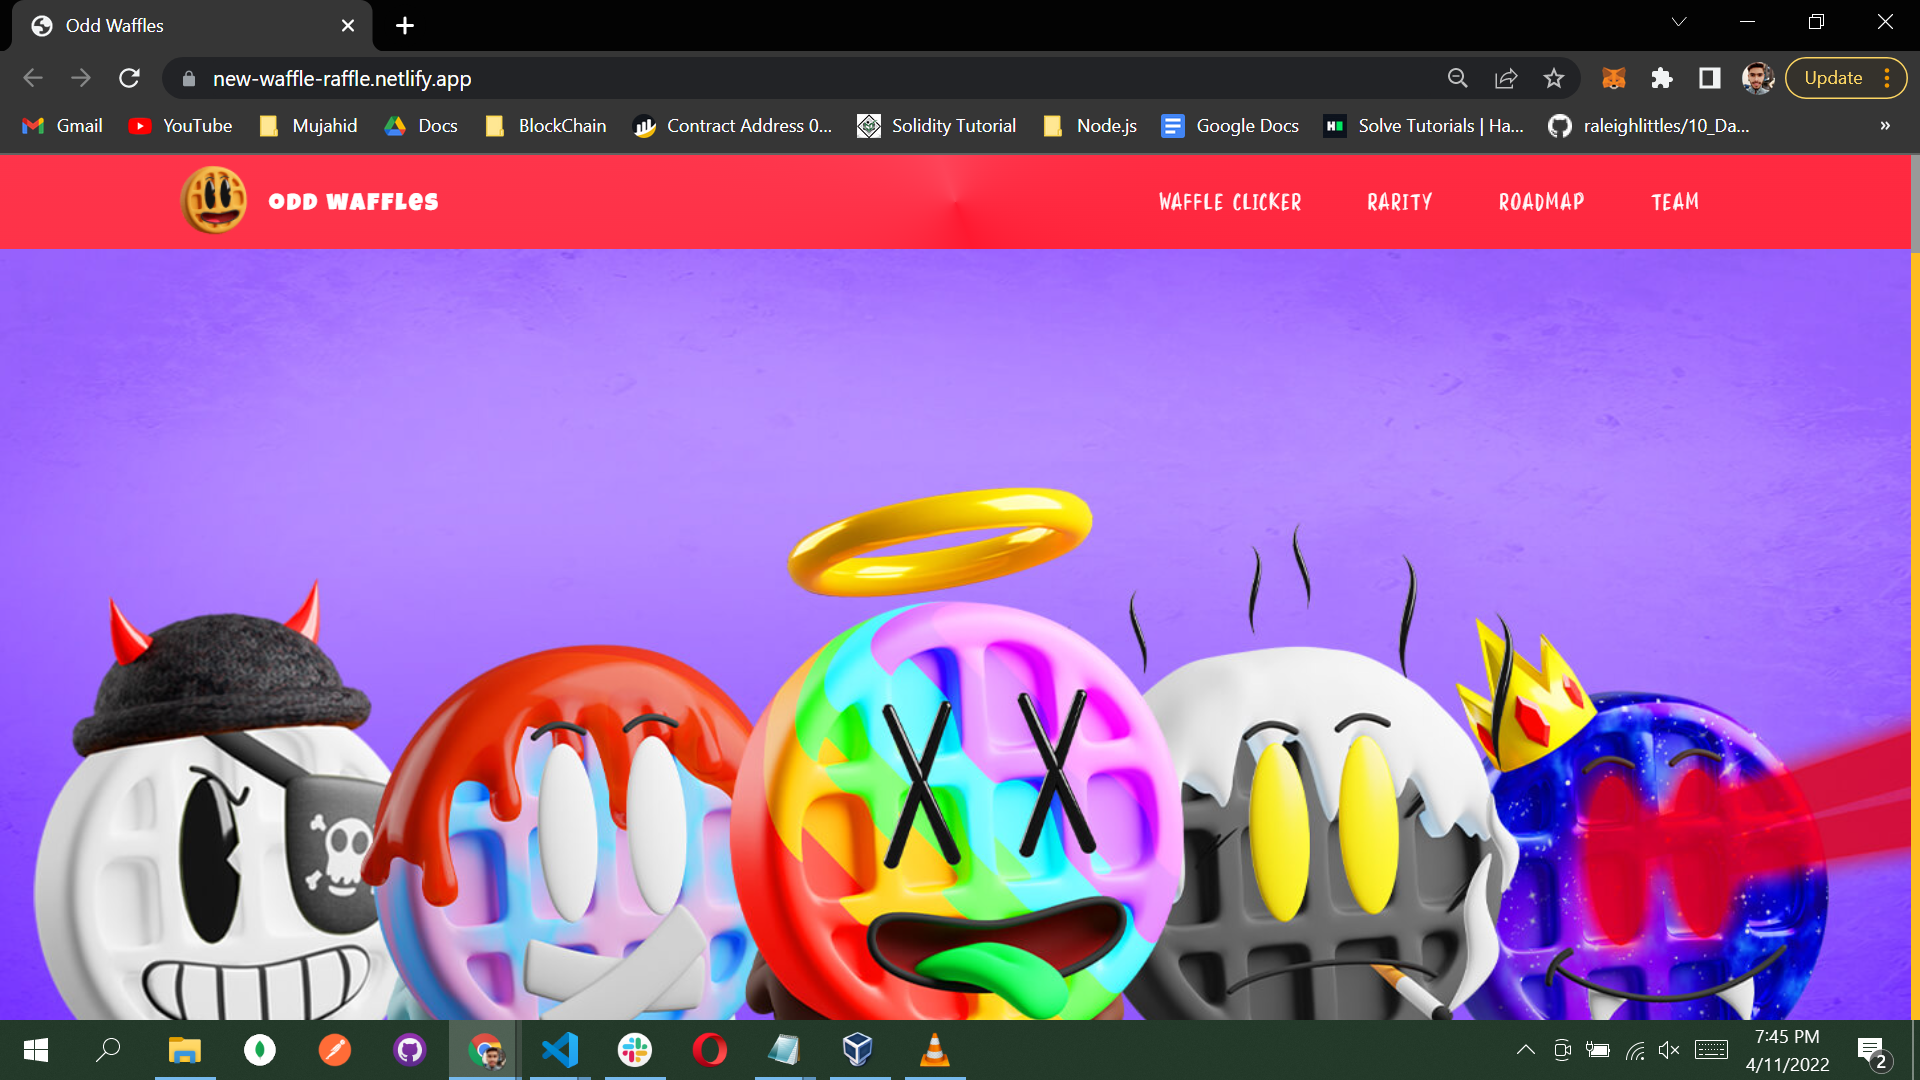Click the MetaMask fox extension icon
This screenshot has width=1920, height=1080.
pyautogui.click(x=1613, y=78)
